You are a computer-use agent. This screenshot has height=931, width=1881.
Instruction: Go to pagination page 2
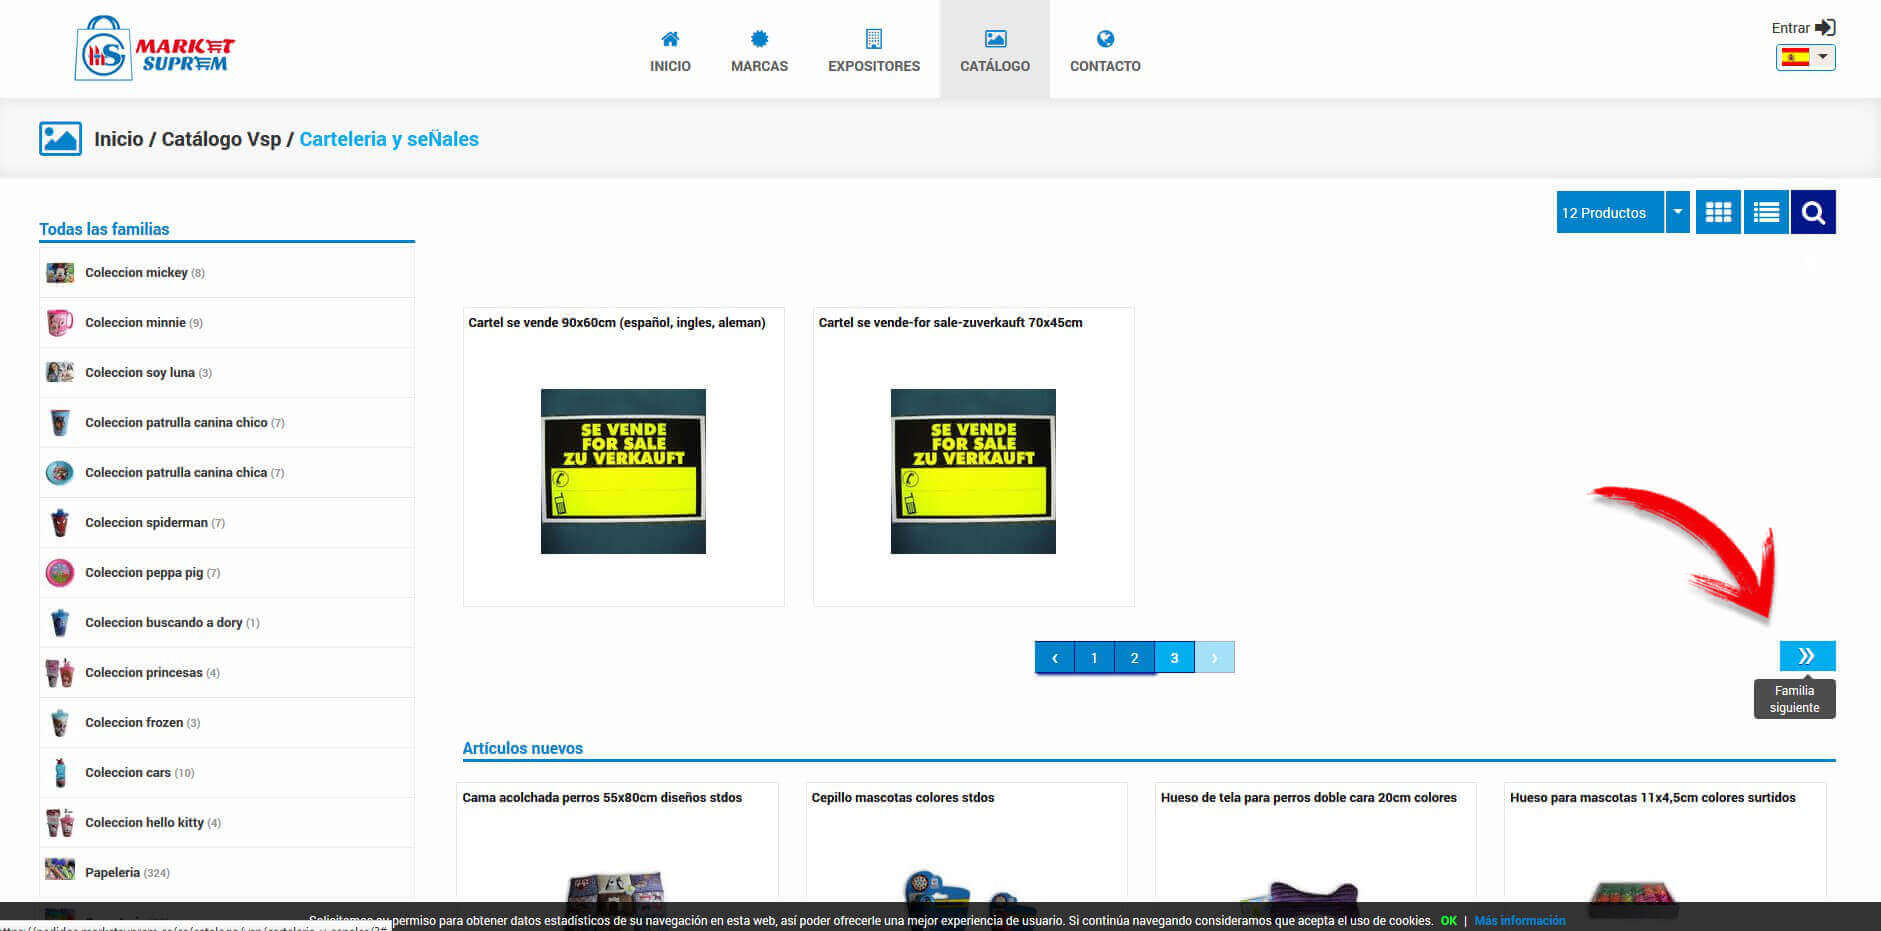(1134, 658)
